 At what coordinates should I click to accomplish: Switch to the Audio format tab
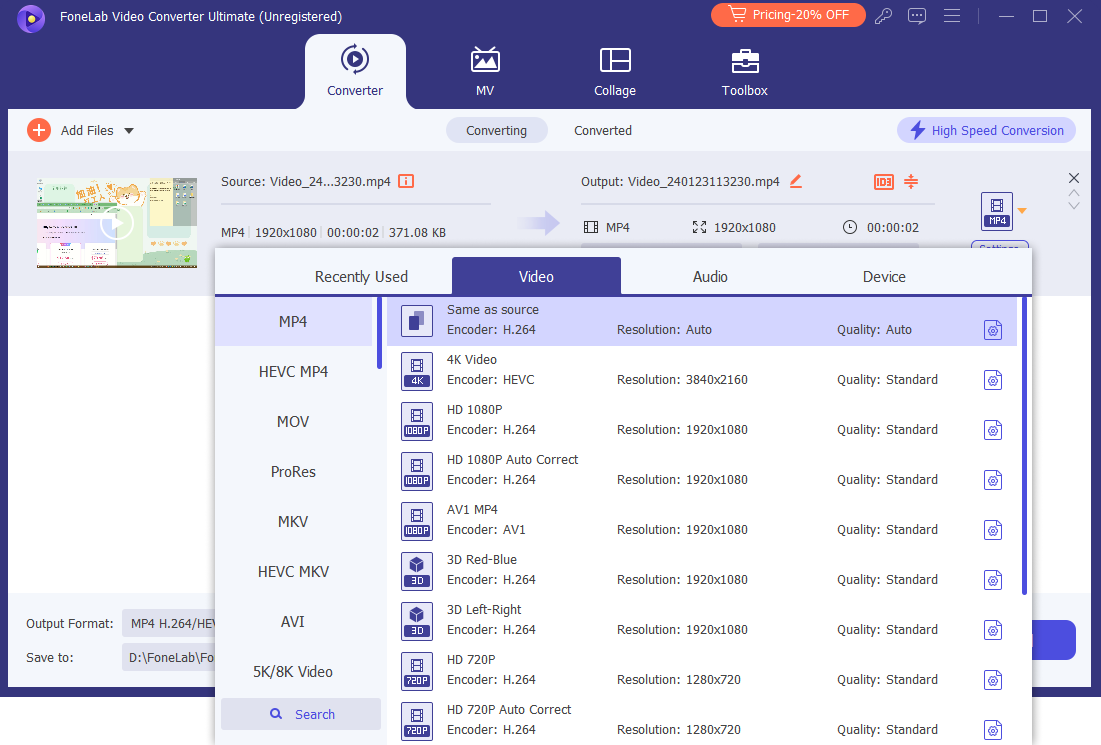point(710,276)
